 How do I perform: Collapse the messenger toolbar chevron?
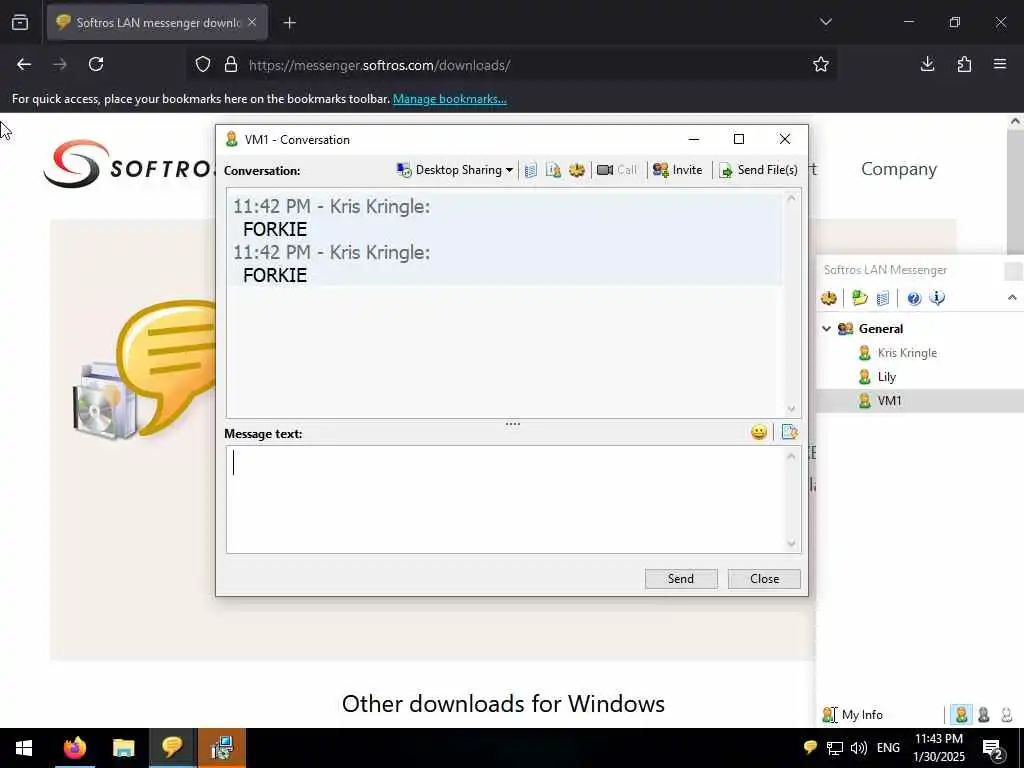pyautogui.click(x=1012, y=298)
